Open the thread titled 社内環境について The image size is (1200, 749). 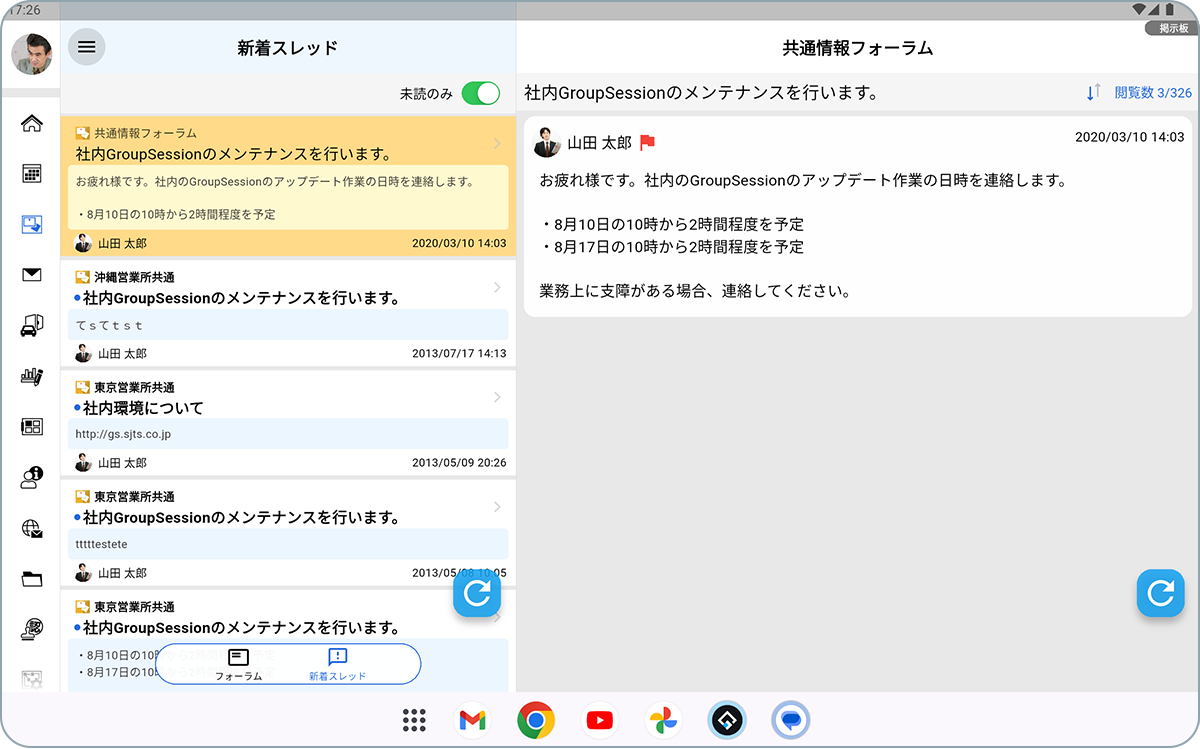tap(143, 408)
